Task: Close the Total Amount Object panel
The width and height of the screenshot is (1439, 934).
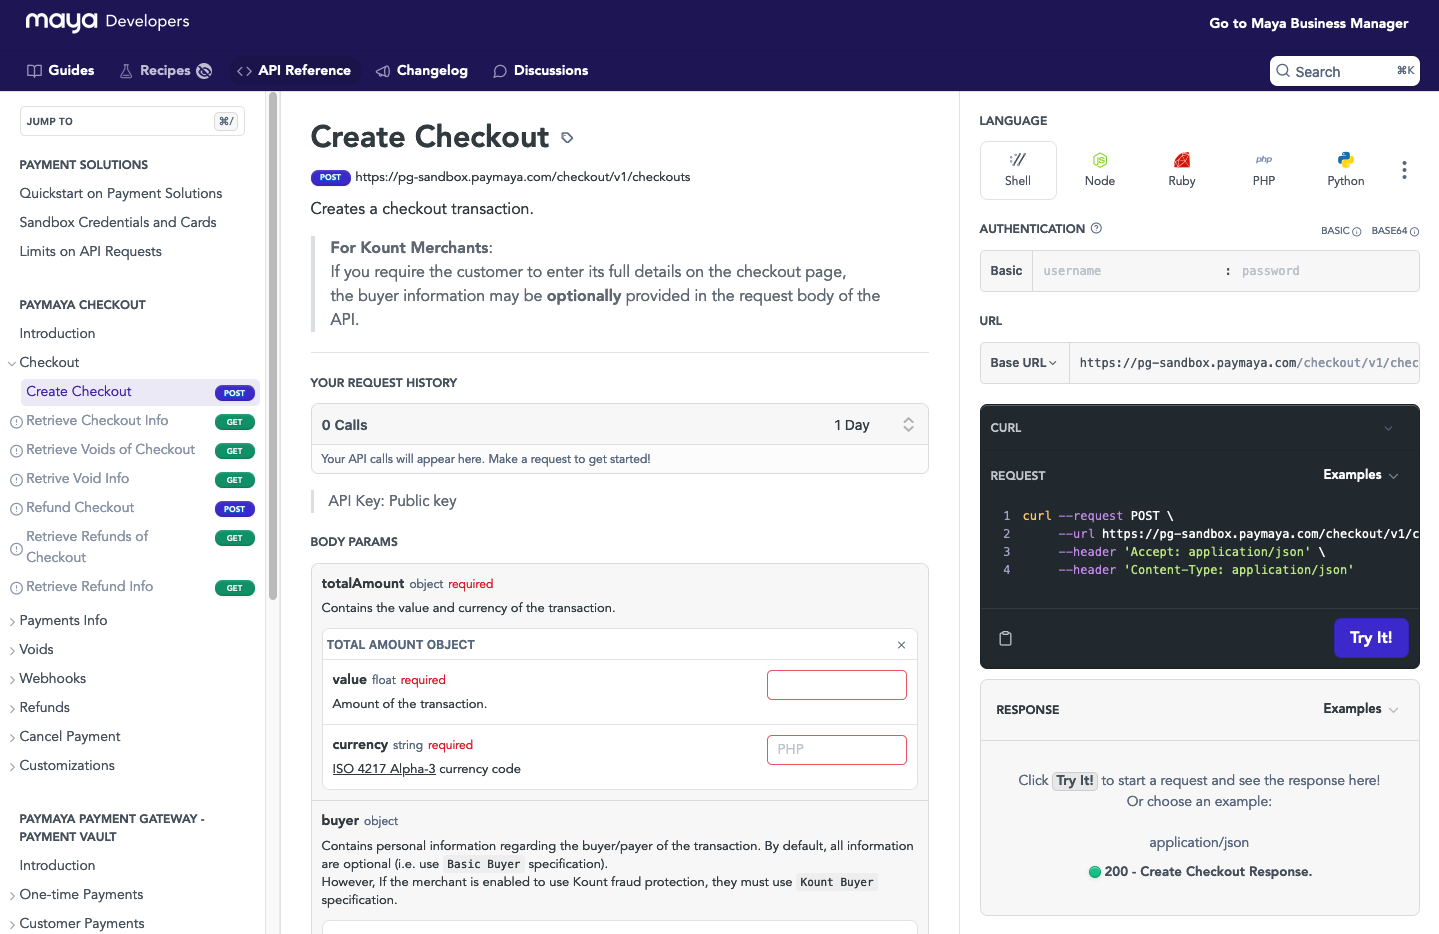Action: tap(901, 645)
